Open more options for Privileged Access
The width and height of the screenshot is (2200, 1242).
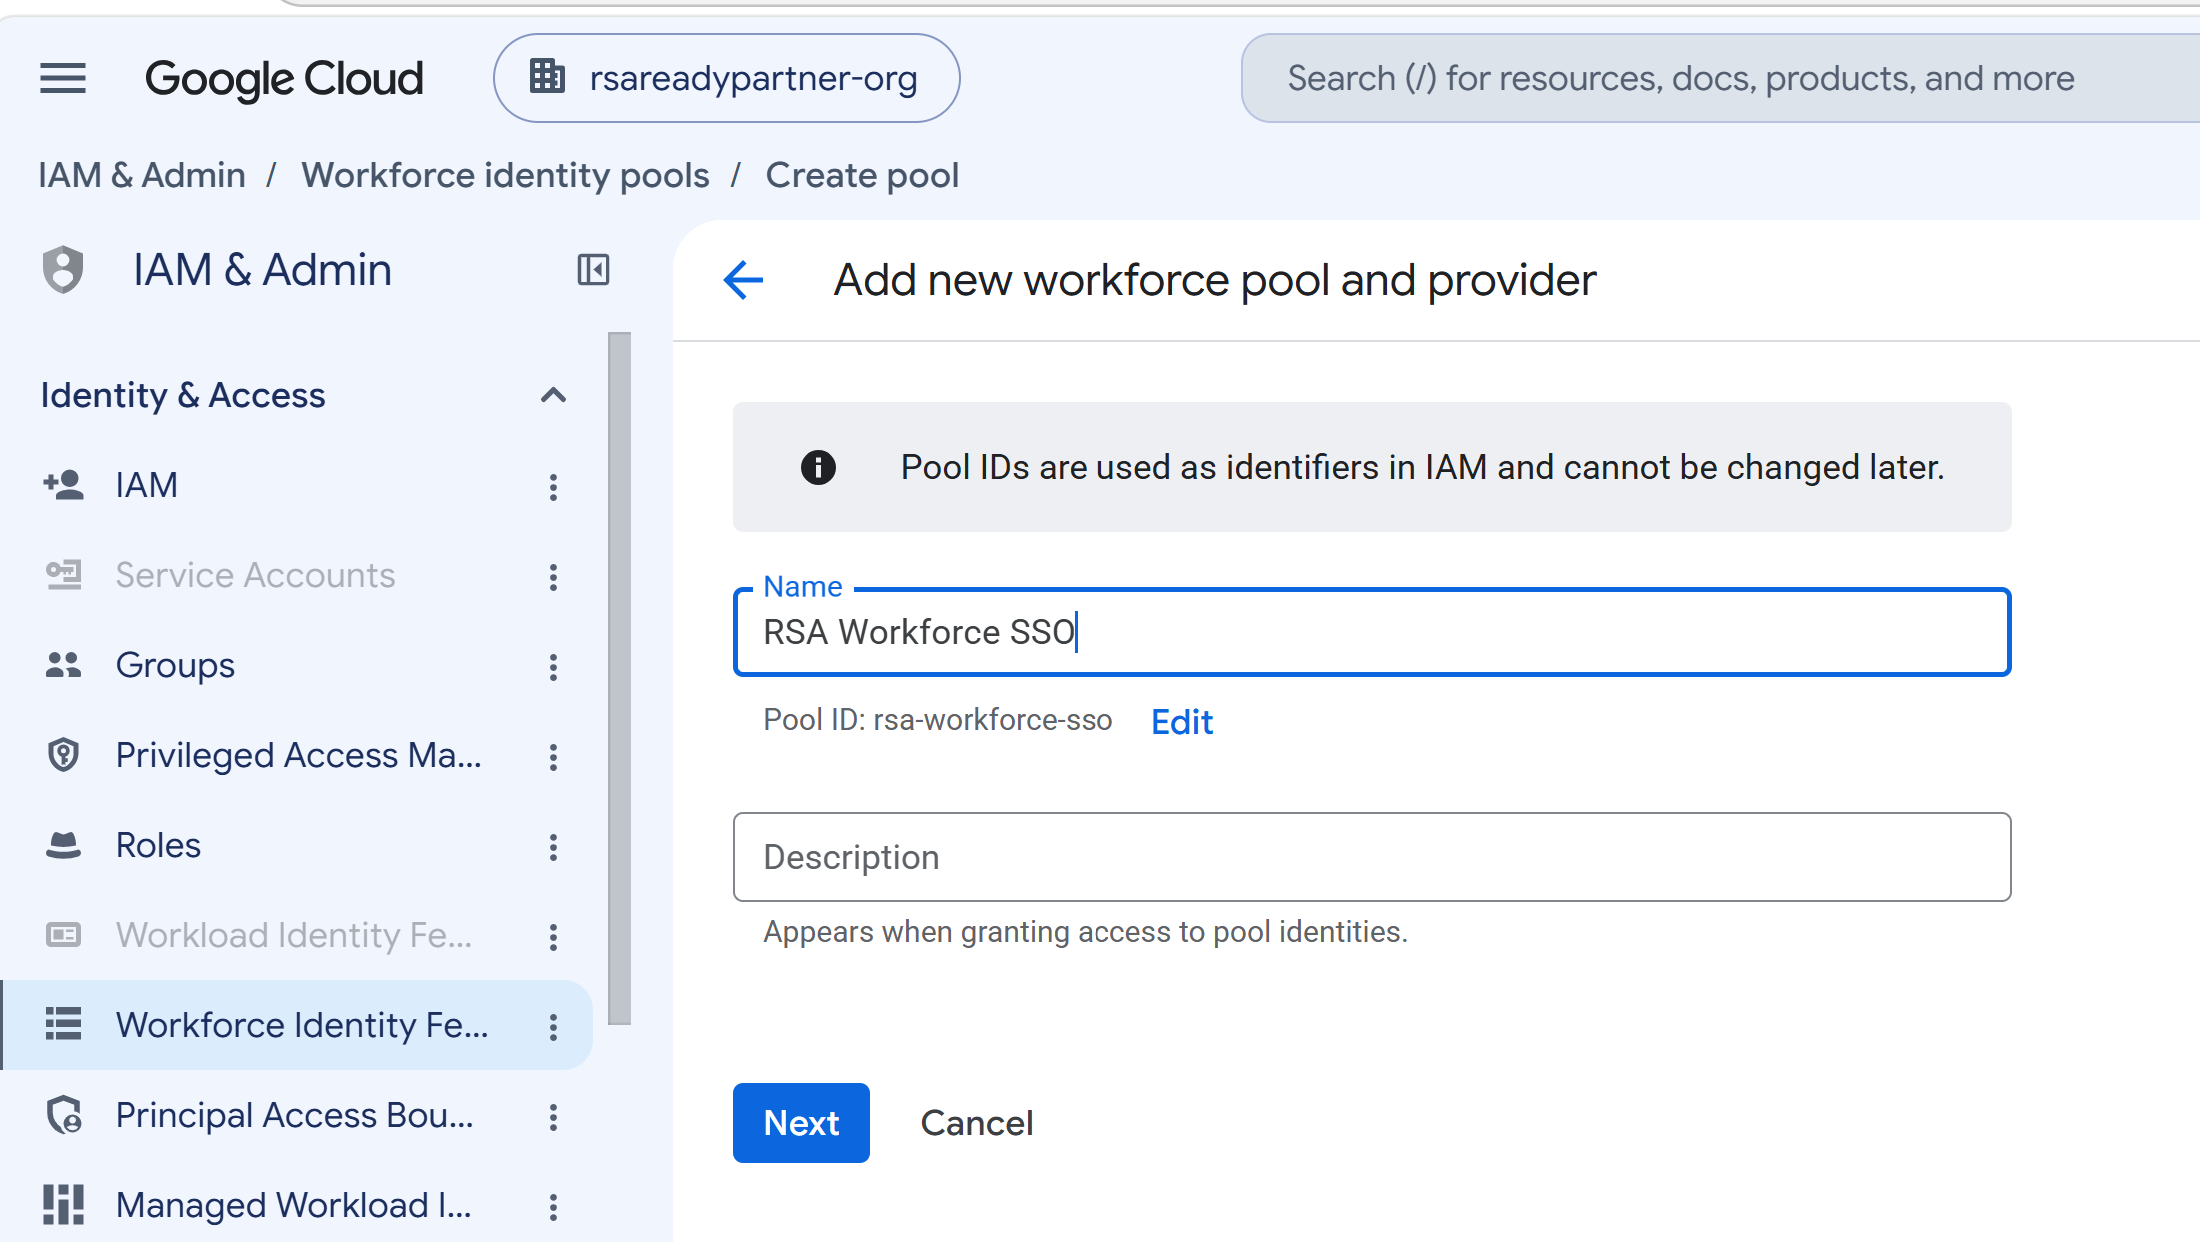pos(553,757)
